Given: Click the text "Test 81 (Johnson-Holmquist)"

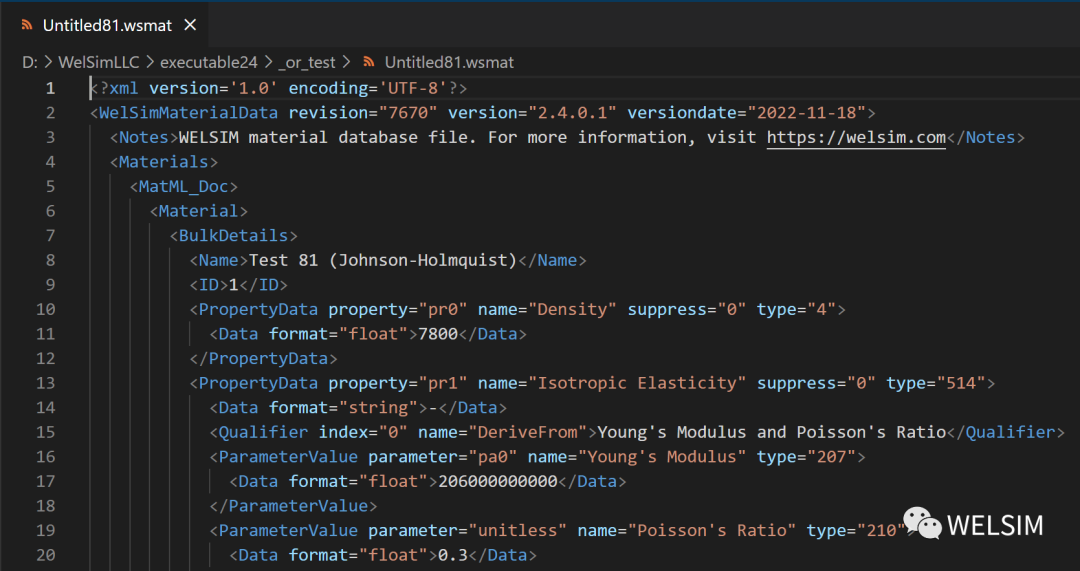Looking at the screenshot, I should point(382,260).
